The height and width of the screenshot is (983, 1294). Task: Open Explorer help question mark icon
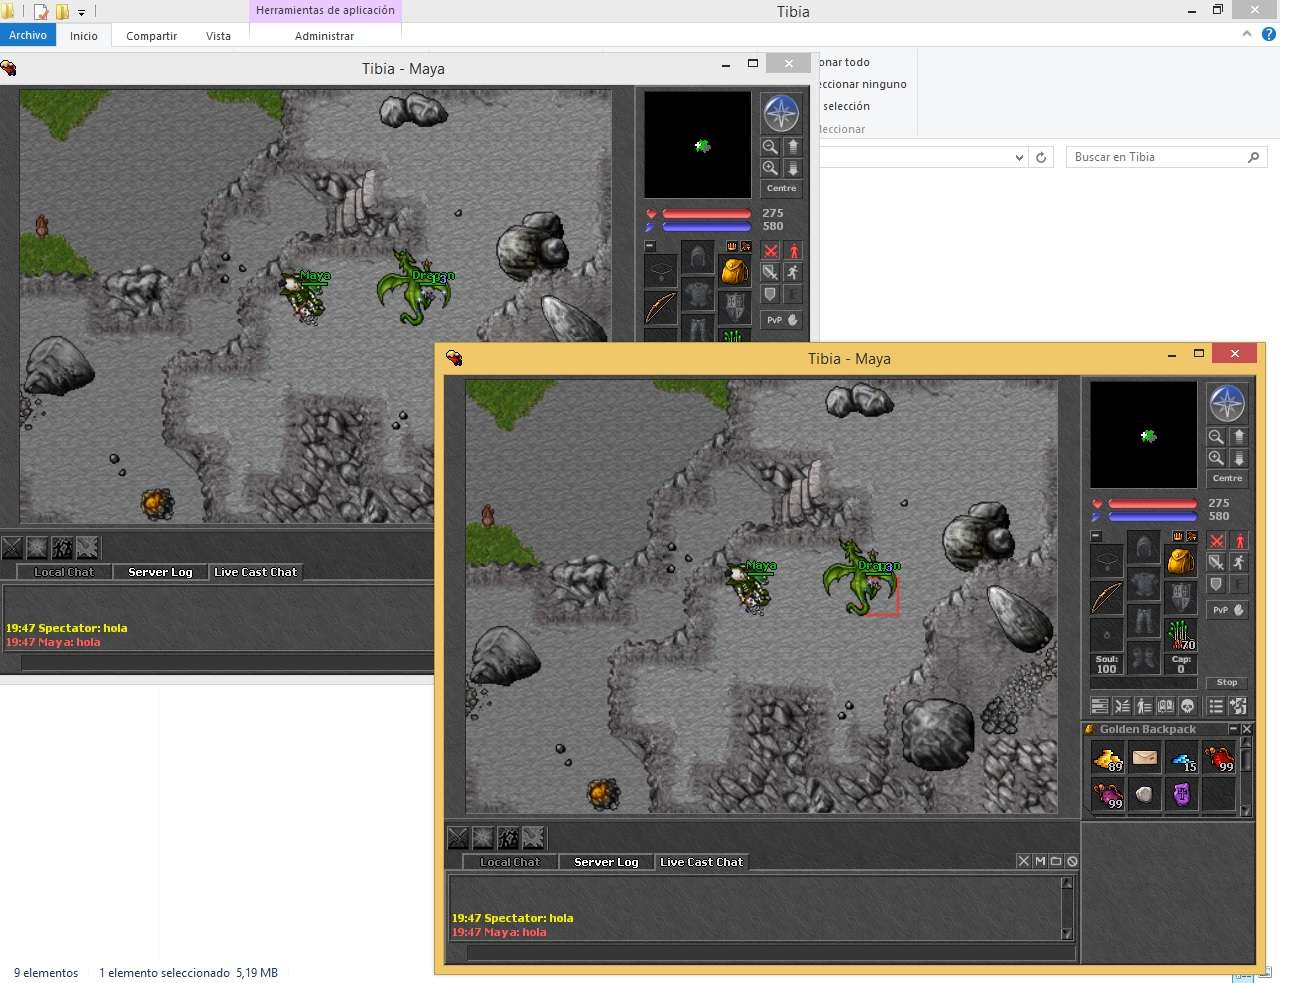pyautogui.click(x=1269, y=34)
